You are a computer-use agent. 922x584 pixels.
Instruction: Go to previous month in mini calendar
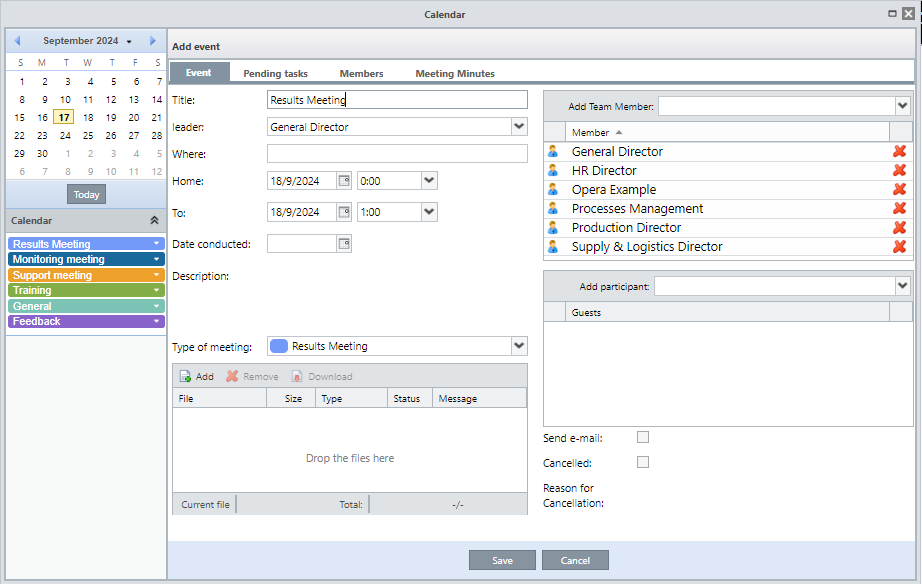pos(17,41)
